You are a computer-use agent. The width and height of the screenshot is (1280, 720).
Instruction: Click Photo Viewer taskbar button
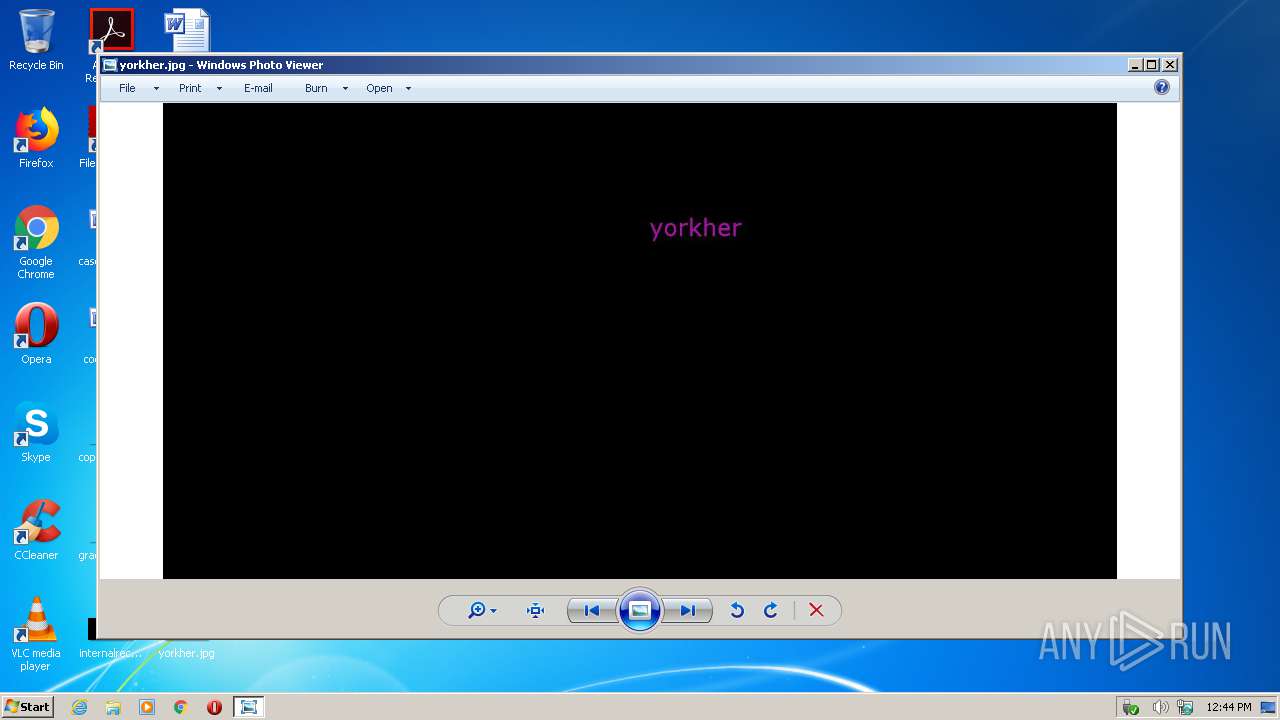point(248,707)
